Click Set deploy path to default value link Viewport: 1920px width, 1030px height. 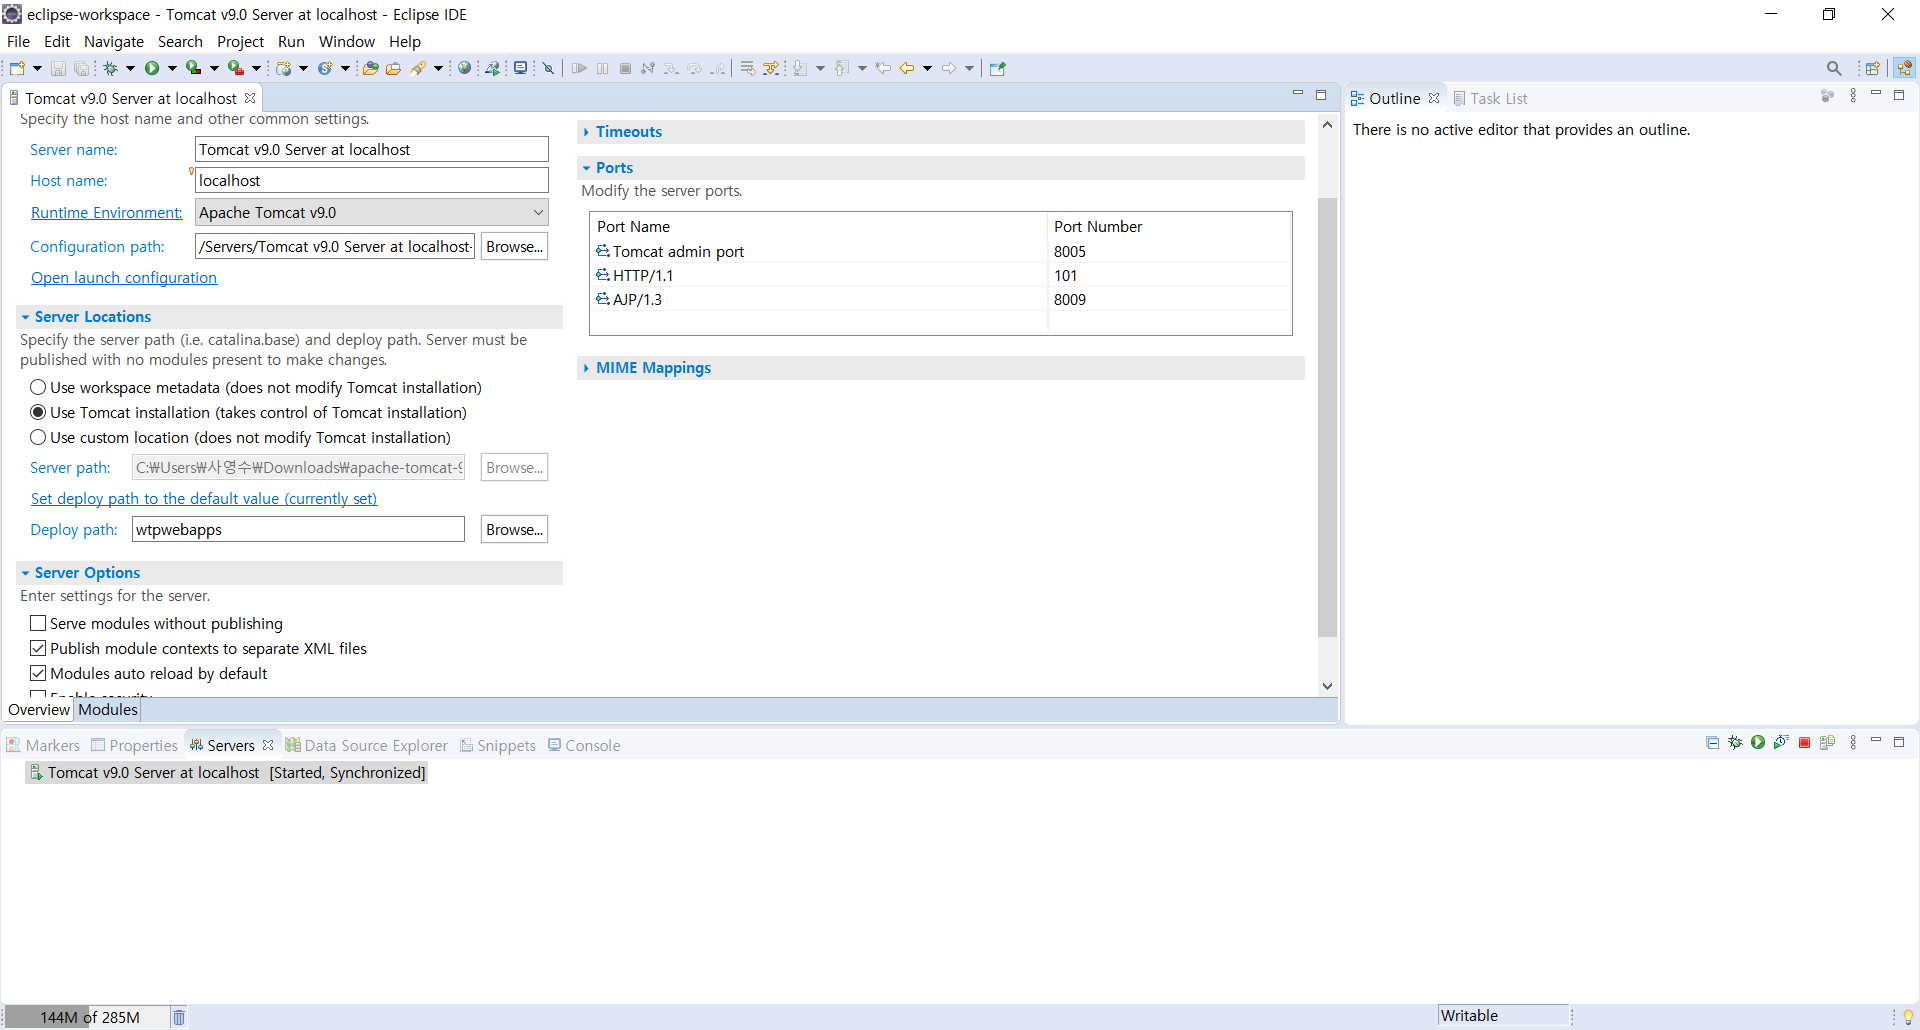coord(204,498)
